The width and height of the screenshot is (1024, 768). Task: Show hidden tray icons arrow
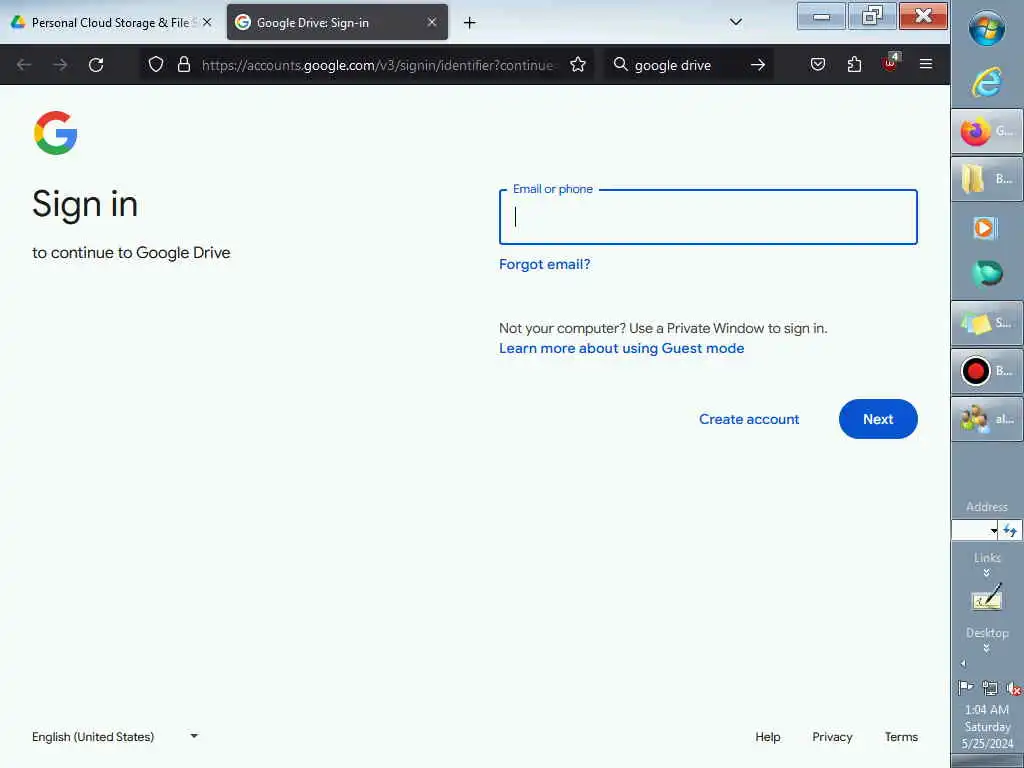[963, 664]
